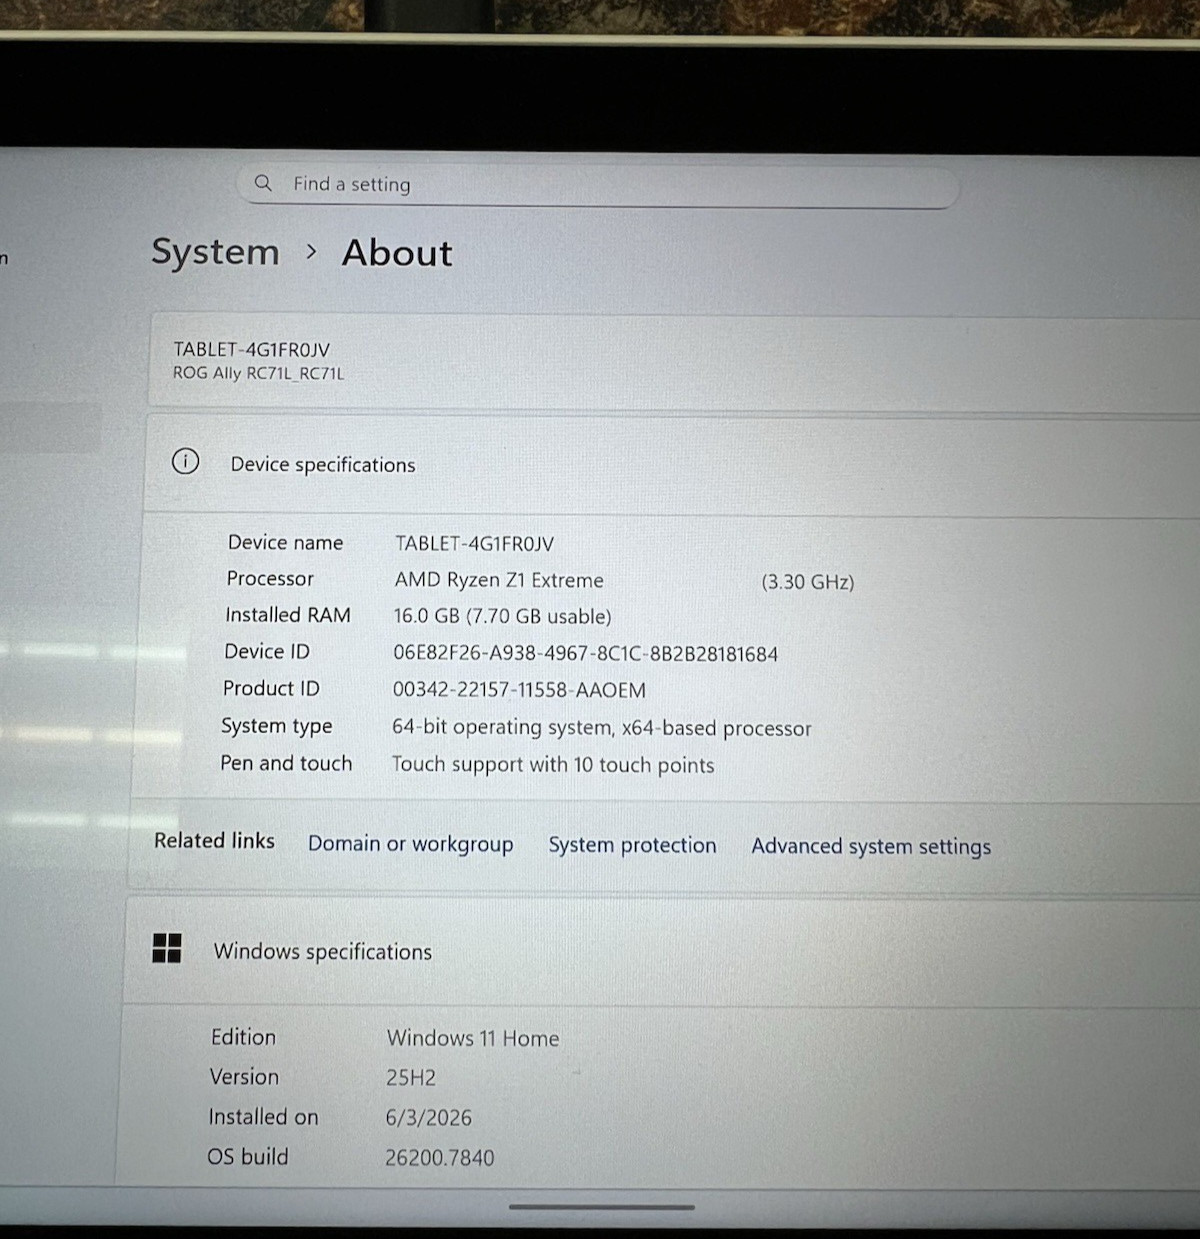
Task: Click Windows 11 Home edition value
Action: 472,1038
